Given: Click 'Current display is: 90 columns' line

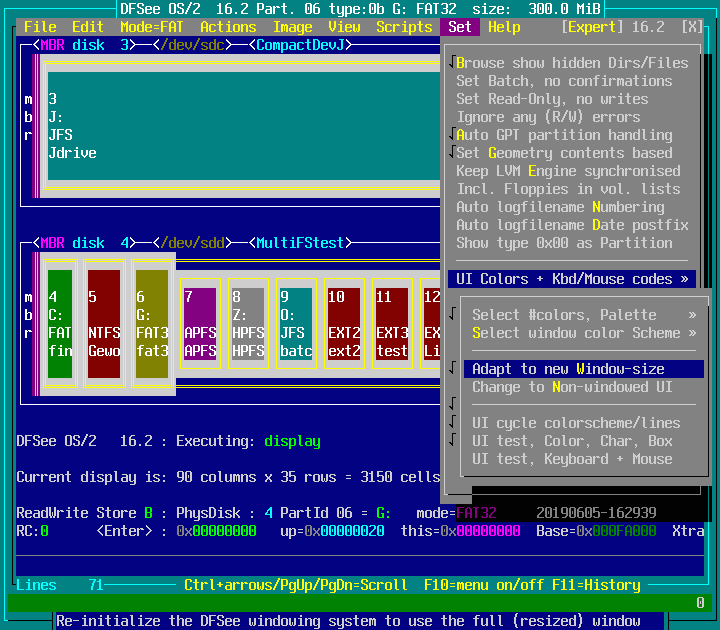Looking at the screenshot, I should click(x=228, y=477).
